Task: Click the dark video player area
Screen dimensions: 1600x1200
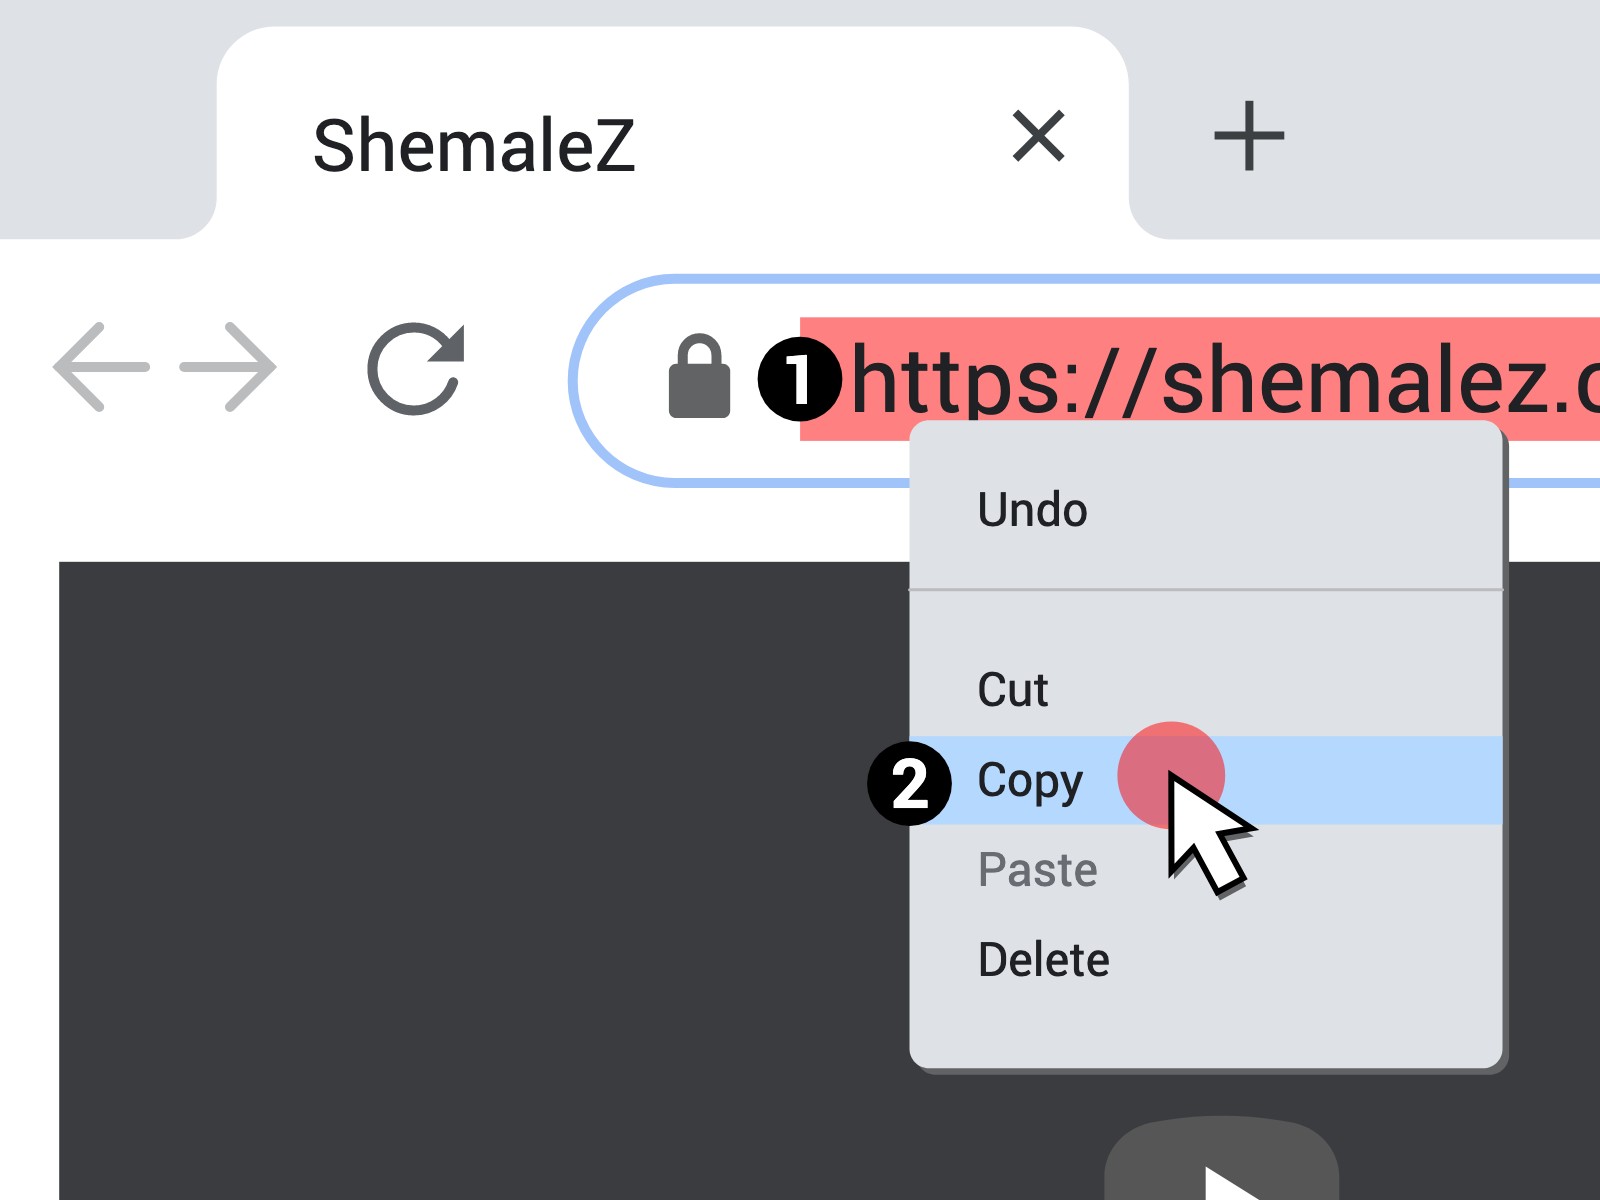Action: tap(480, 880)
